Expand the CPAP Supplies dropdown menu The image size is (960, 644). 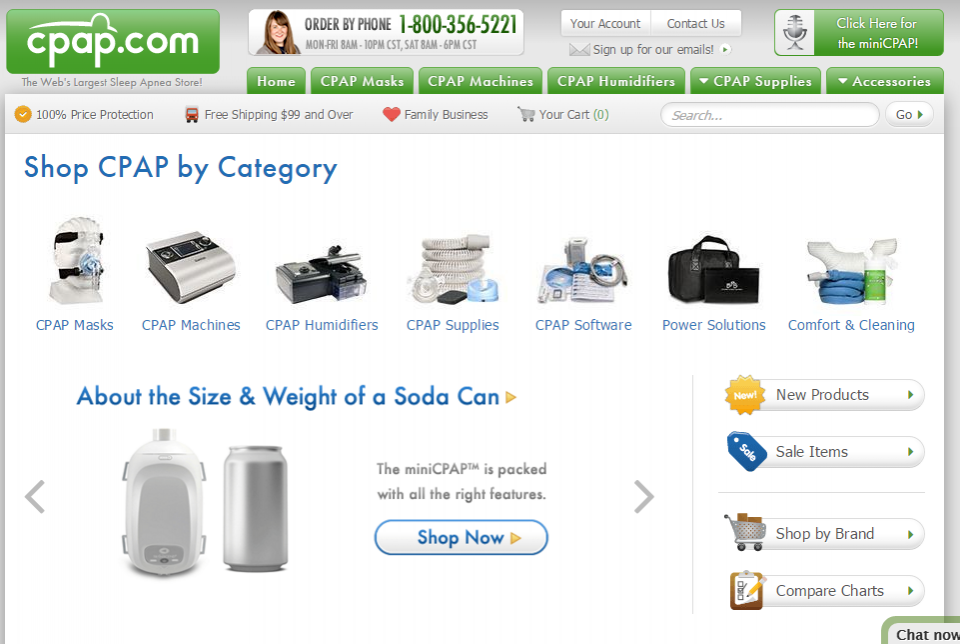pos(756,81)
